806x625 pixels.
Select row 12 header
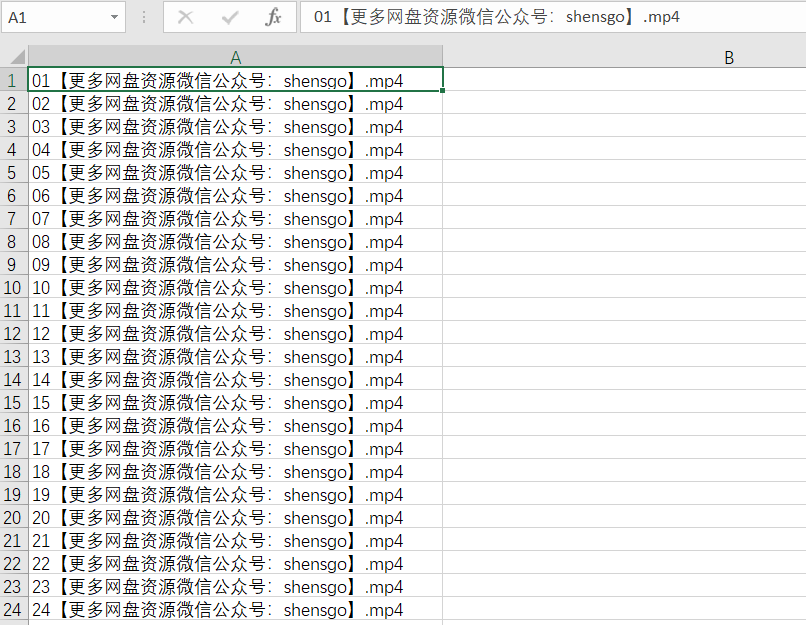(x=12, y=334)
